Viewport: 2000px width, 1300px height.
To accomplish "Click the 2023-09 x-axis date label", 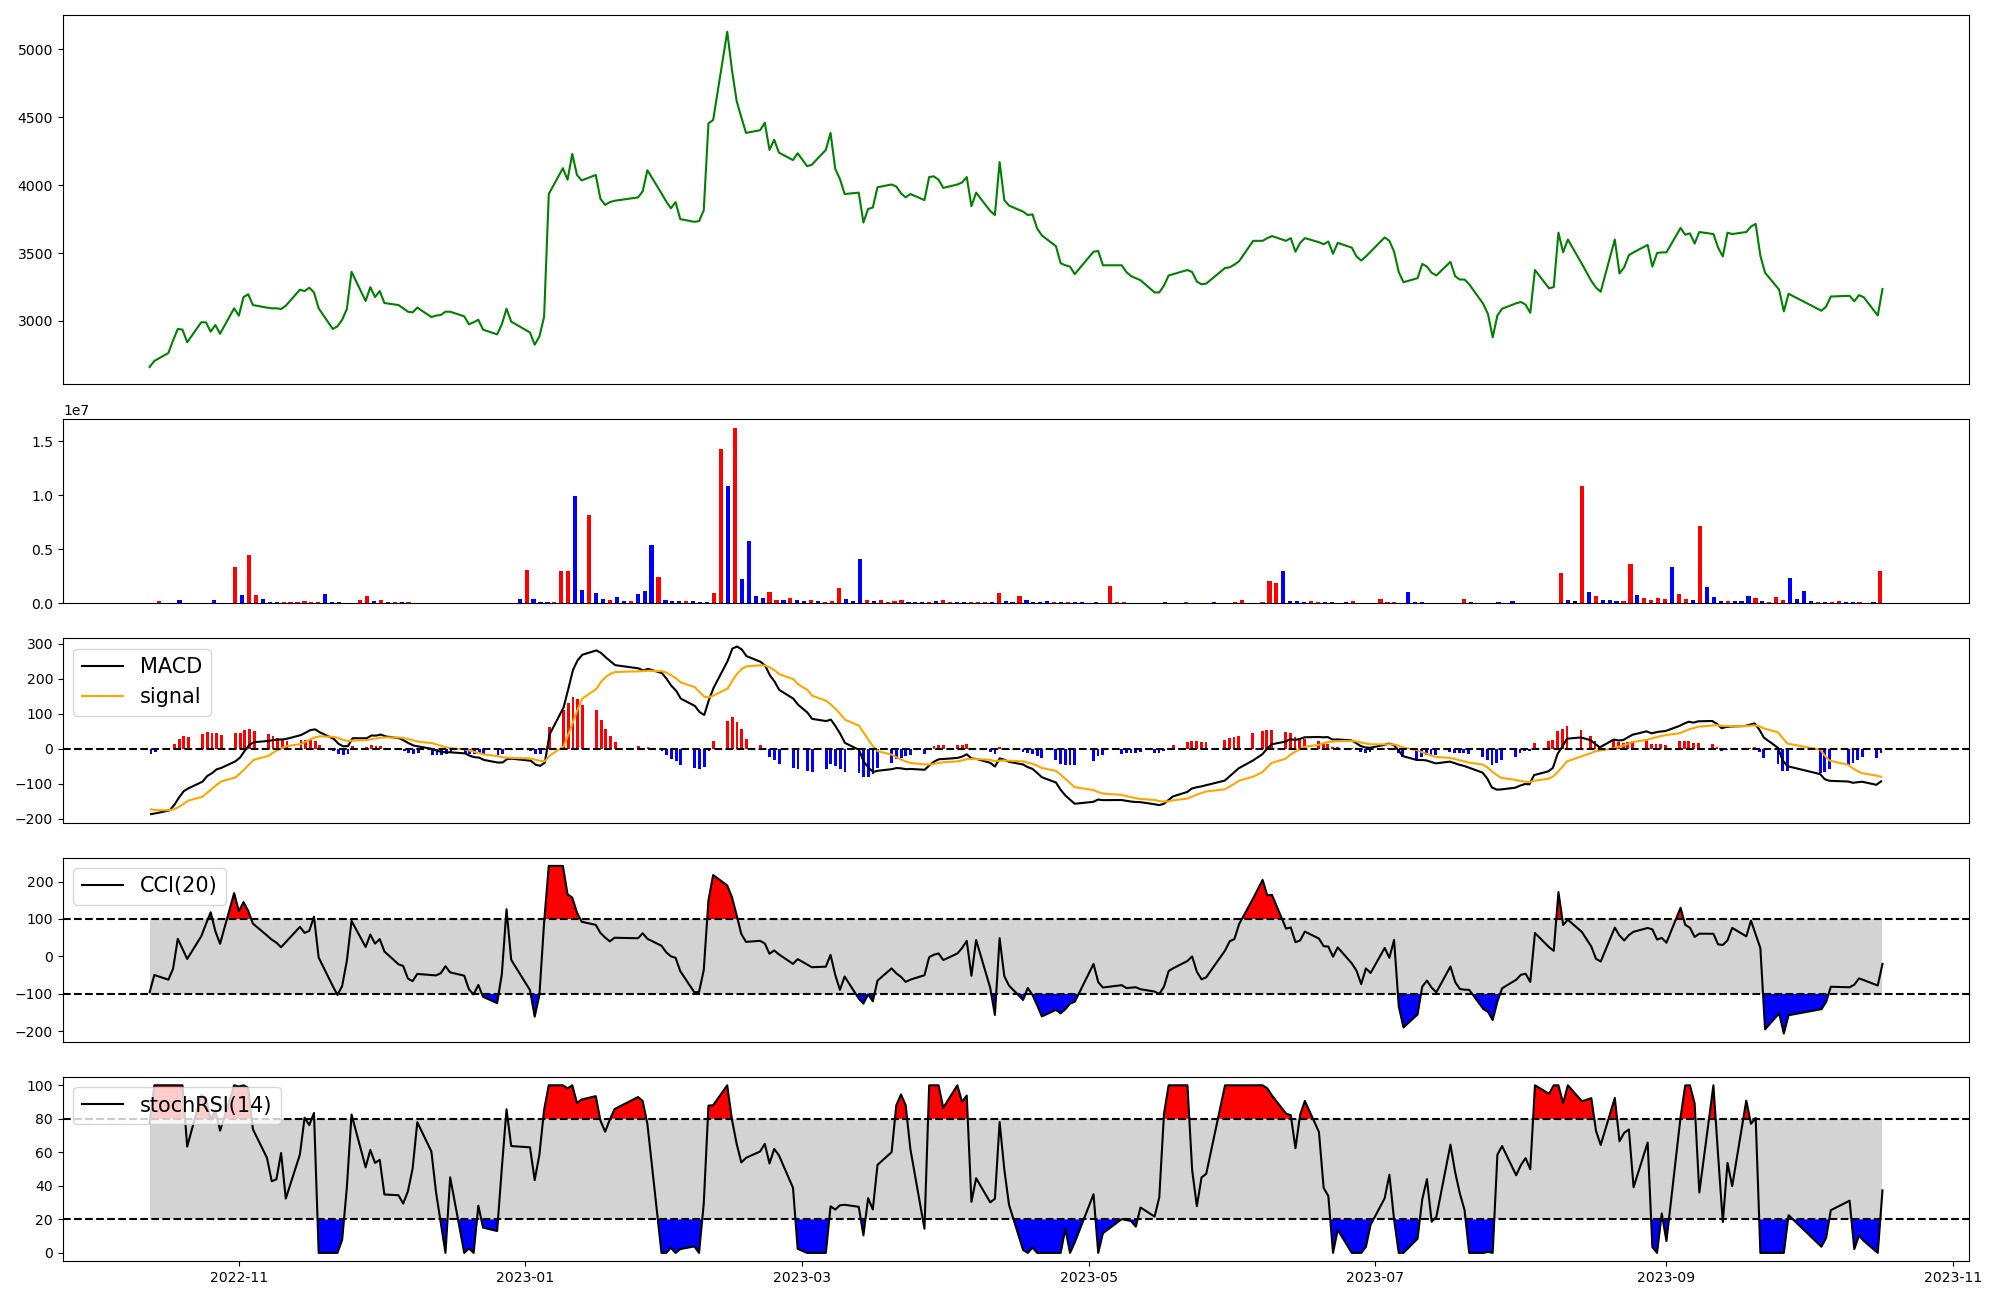I will pyautogui.click(x=1667, y=1277).
